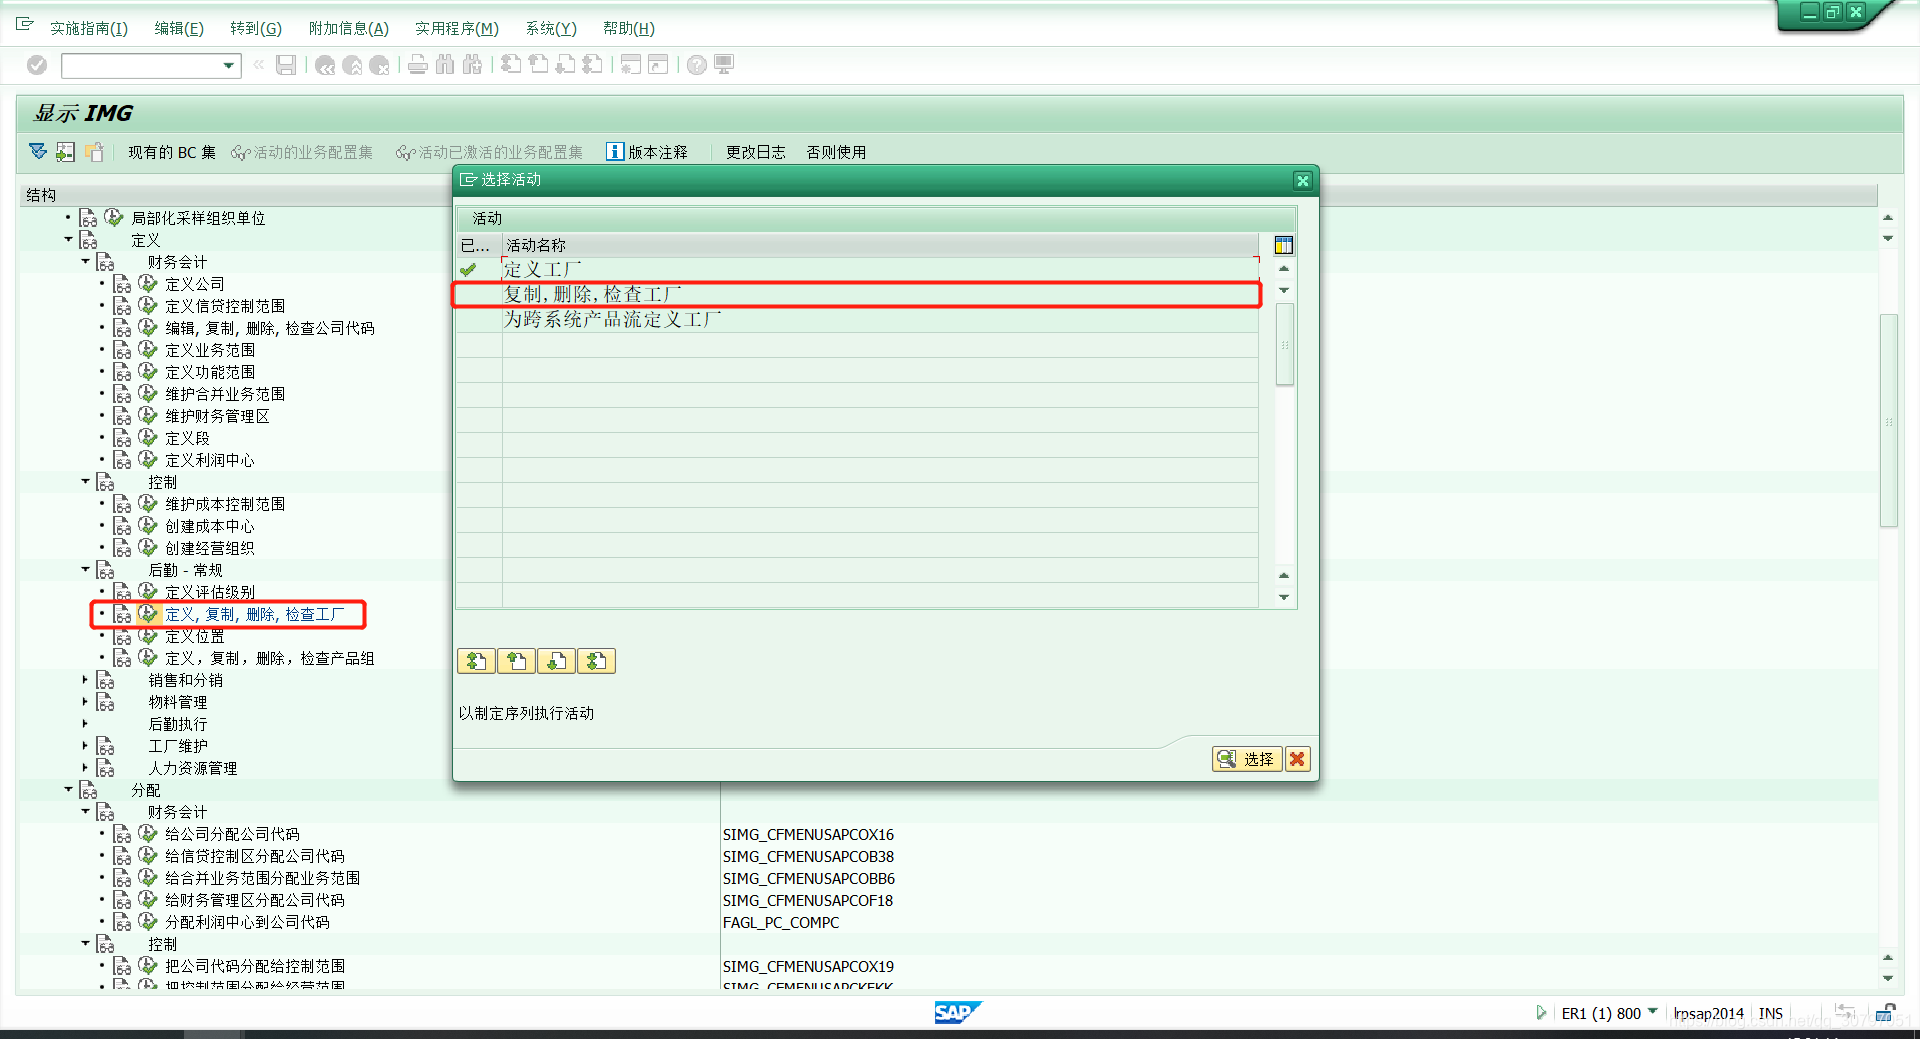Screen dimensions: 1920x1039
Task: Click the main tree's vertical scrollbar thumb
Action: point(1888,420)
